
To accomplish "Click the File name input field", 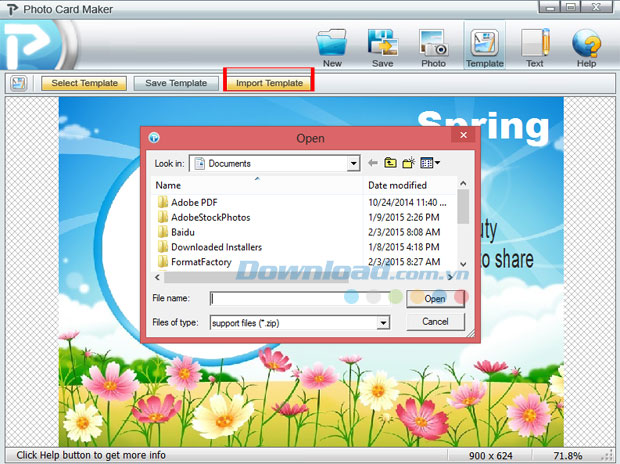I will coord(300,298).
